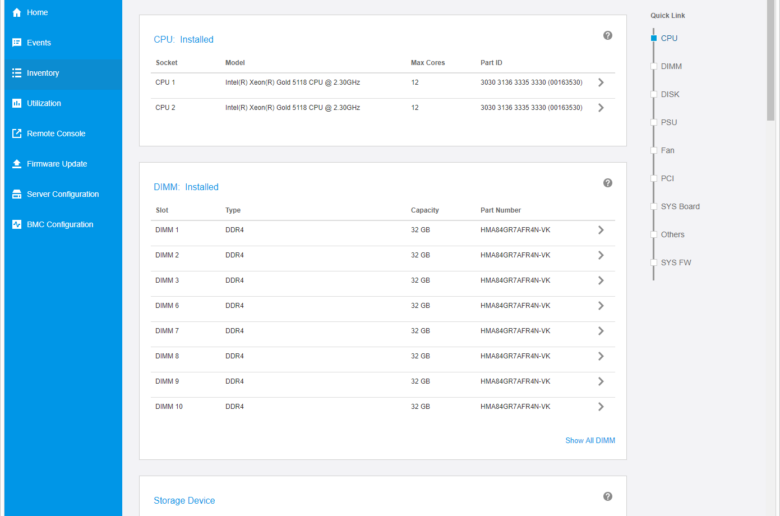Open the Events icon in sidebar
This screenshot has height=516, width=780.
click(16, 43)
